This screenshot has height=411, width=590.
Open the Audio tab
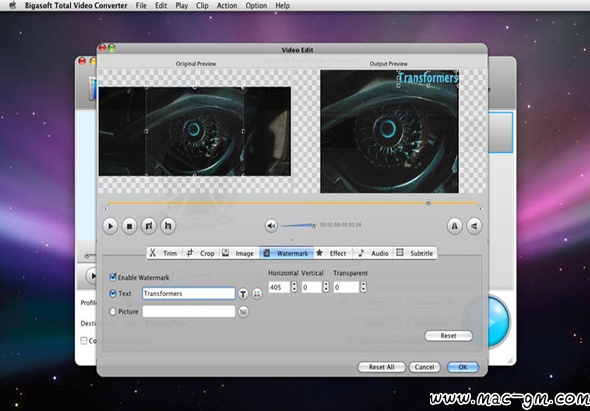pyautogui.click(x=374, y=253)
